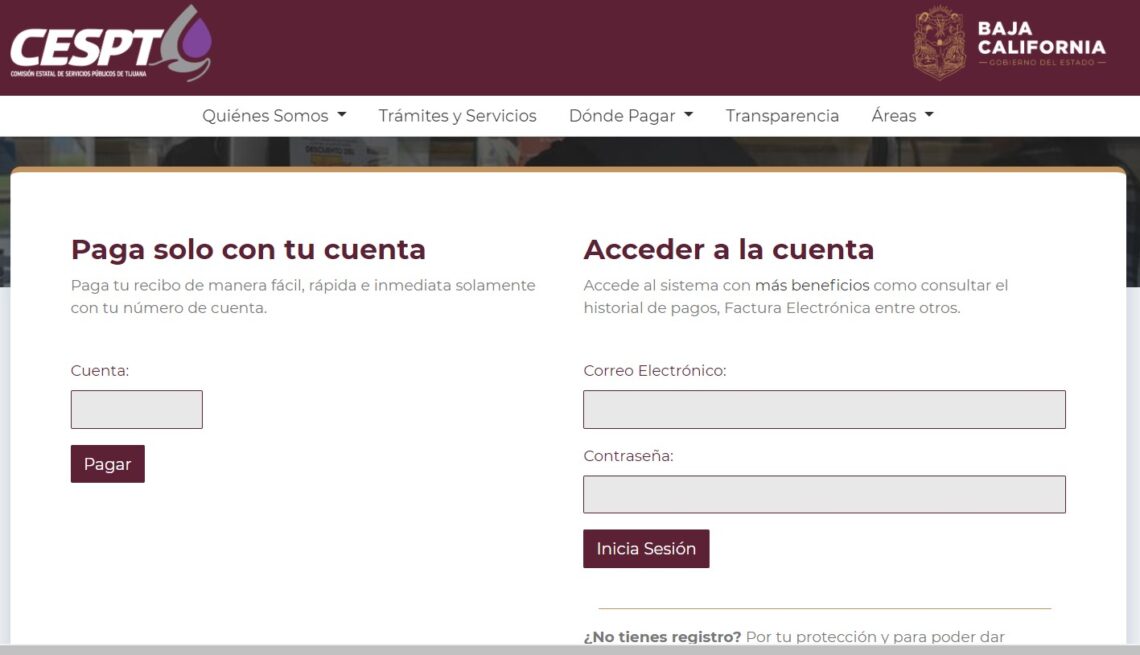Select the Correo Electrónico input field
Image resolution: width=1140 pixels, height=655 pixels.
[824, 410]
